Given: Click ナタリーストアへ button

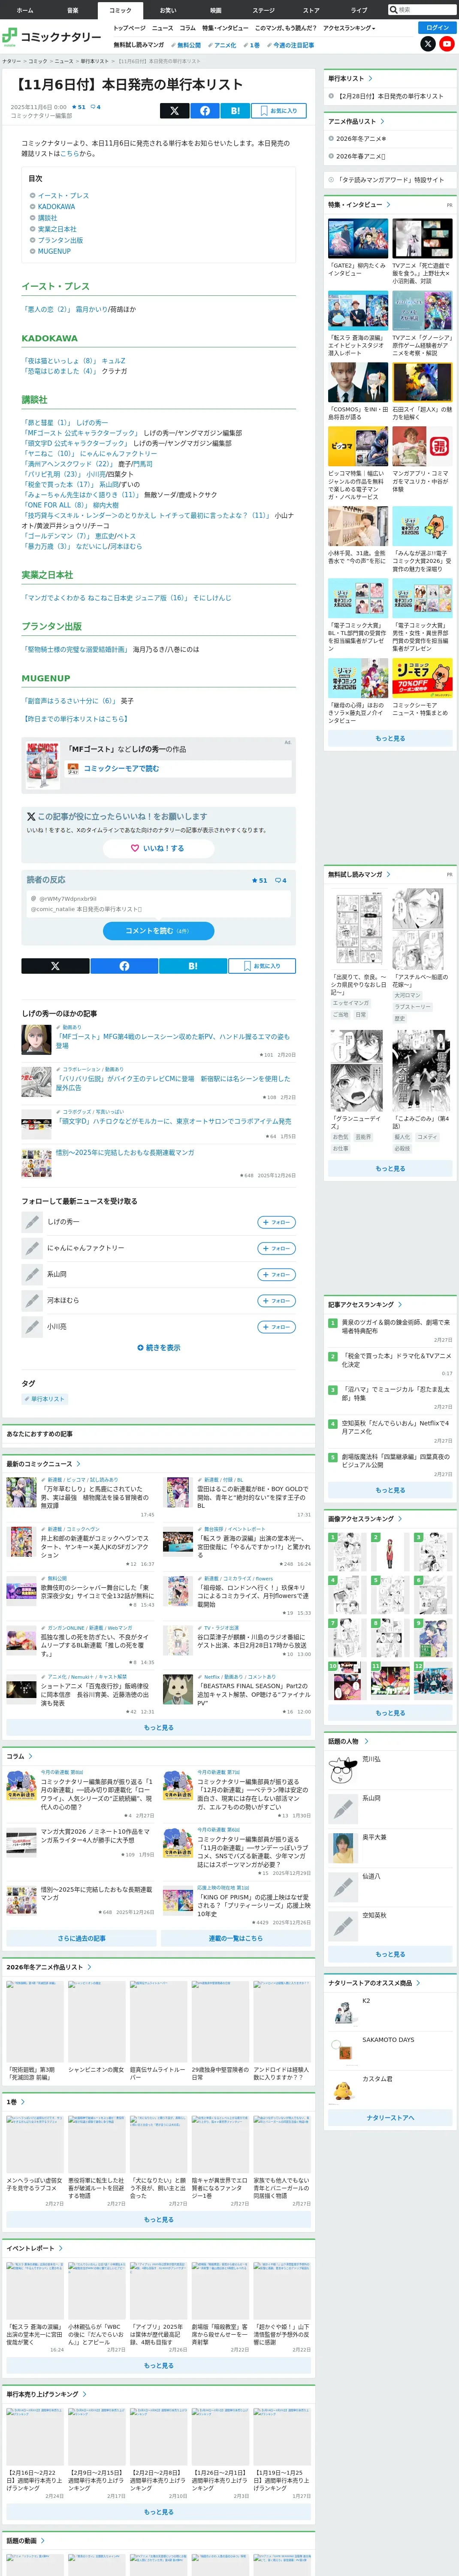Looking at the screenshot, I should tap(390, 2118).
